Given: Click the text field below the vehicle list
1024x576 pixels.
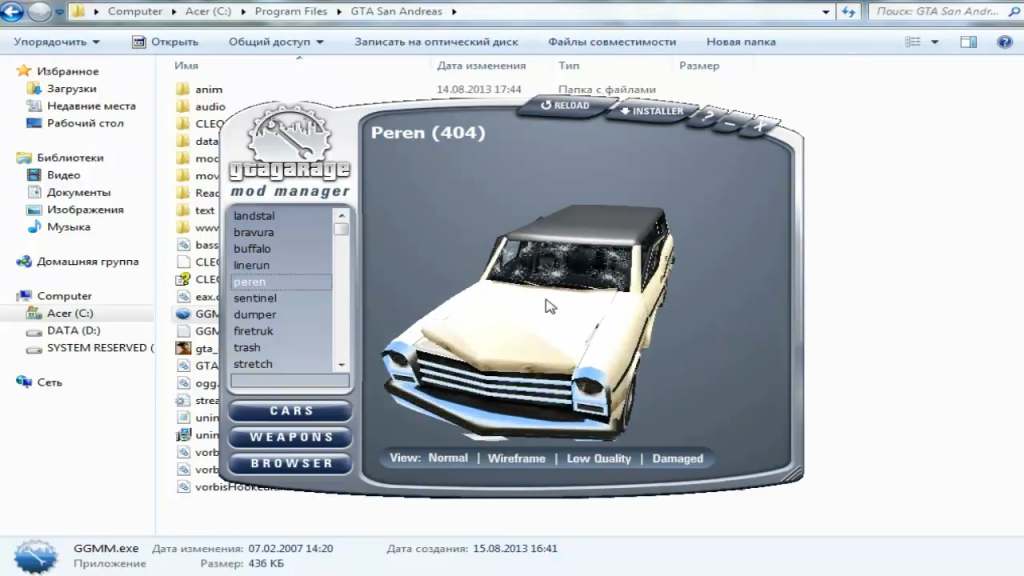Looking at the screenshot, I should (290, 381).
